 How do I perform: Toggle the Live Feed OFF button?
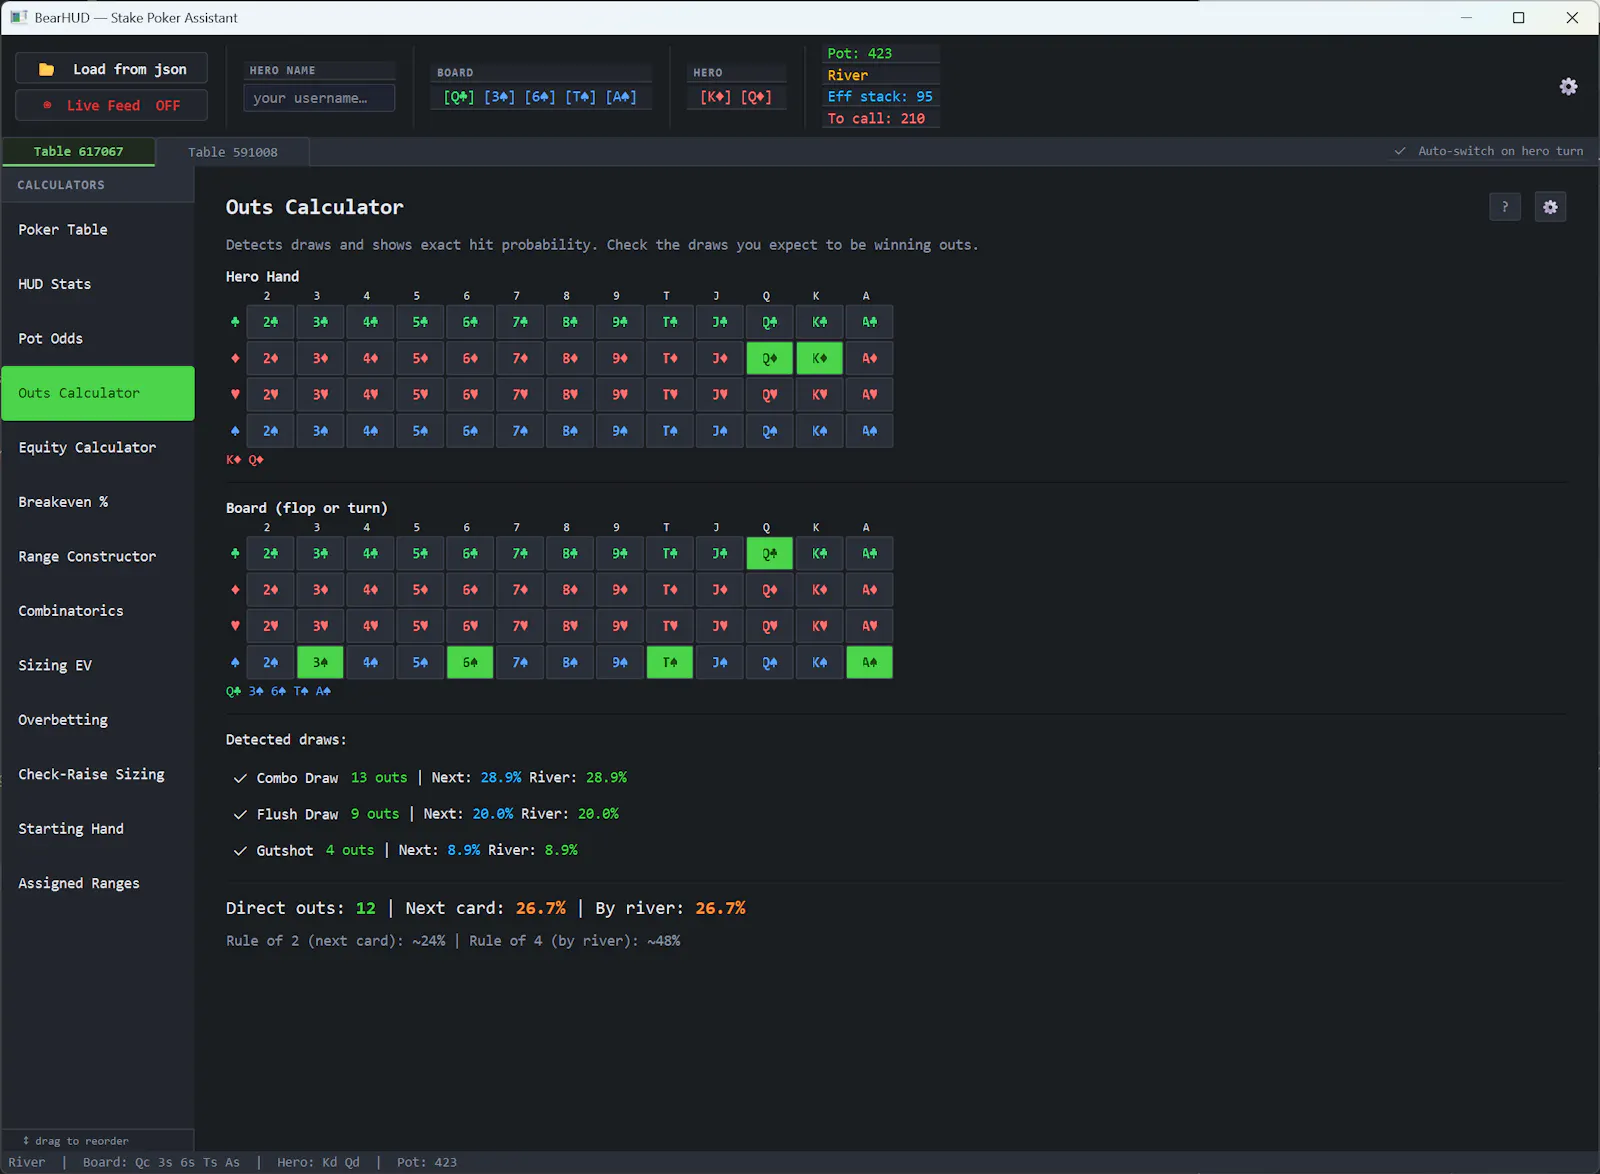point(112,105)
